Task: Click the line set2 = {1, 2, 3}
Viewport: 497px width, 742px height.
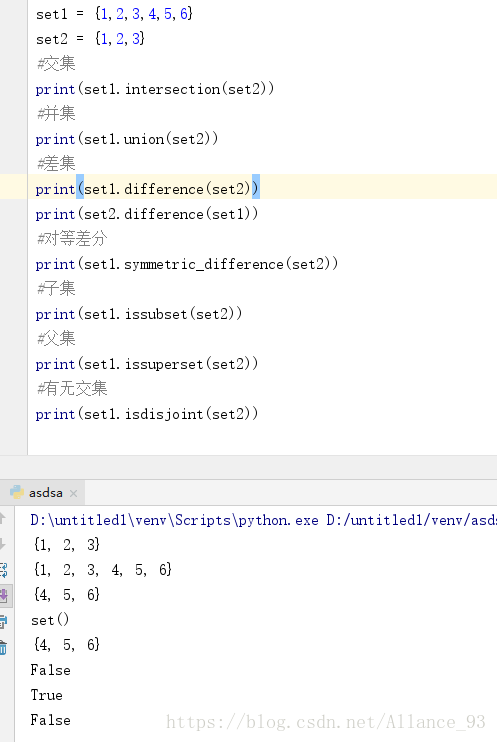Action: 90,38
